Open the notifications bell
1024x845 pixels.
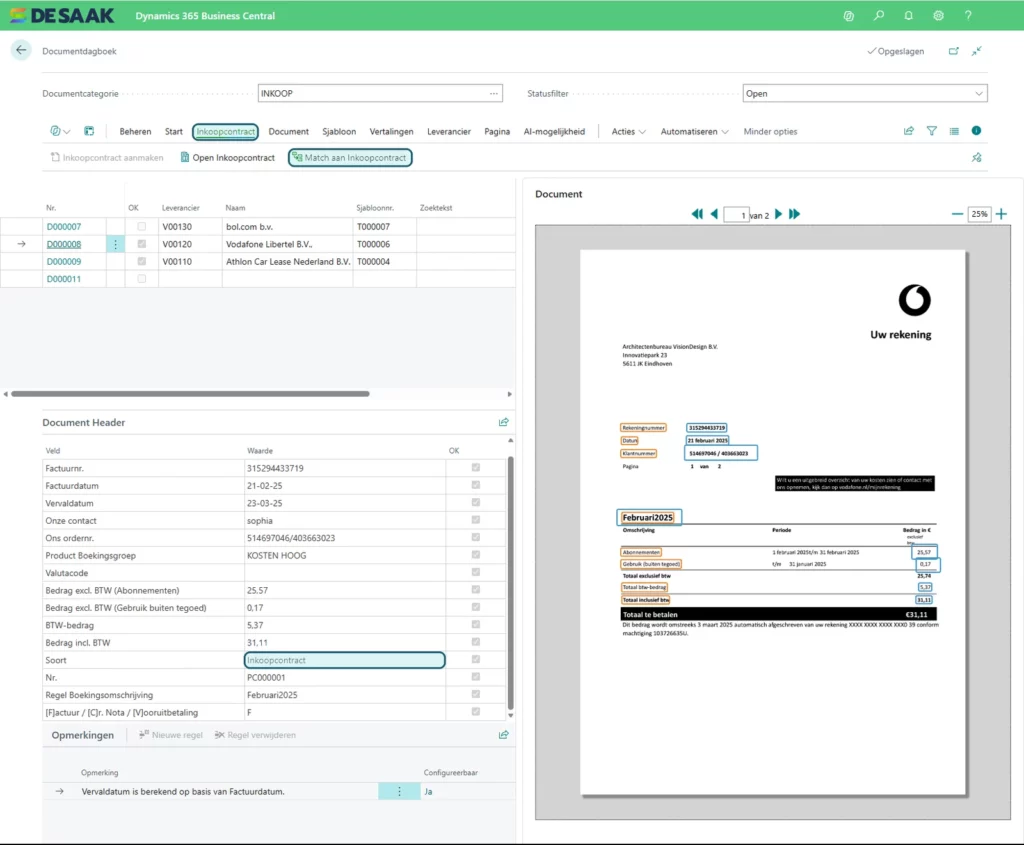pyautogui.click(x=908, y=16)
